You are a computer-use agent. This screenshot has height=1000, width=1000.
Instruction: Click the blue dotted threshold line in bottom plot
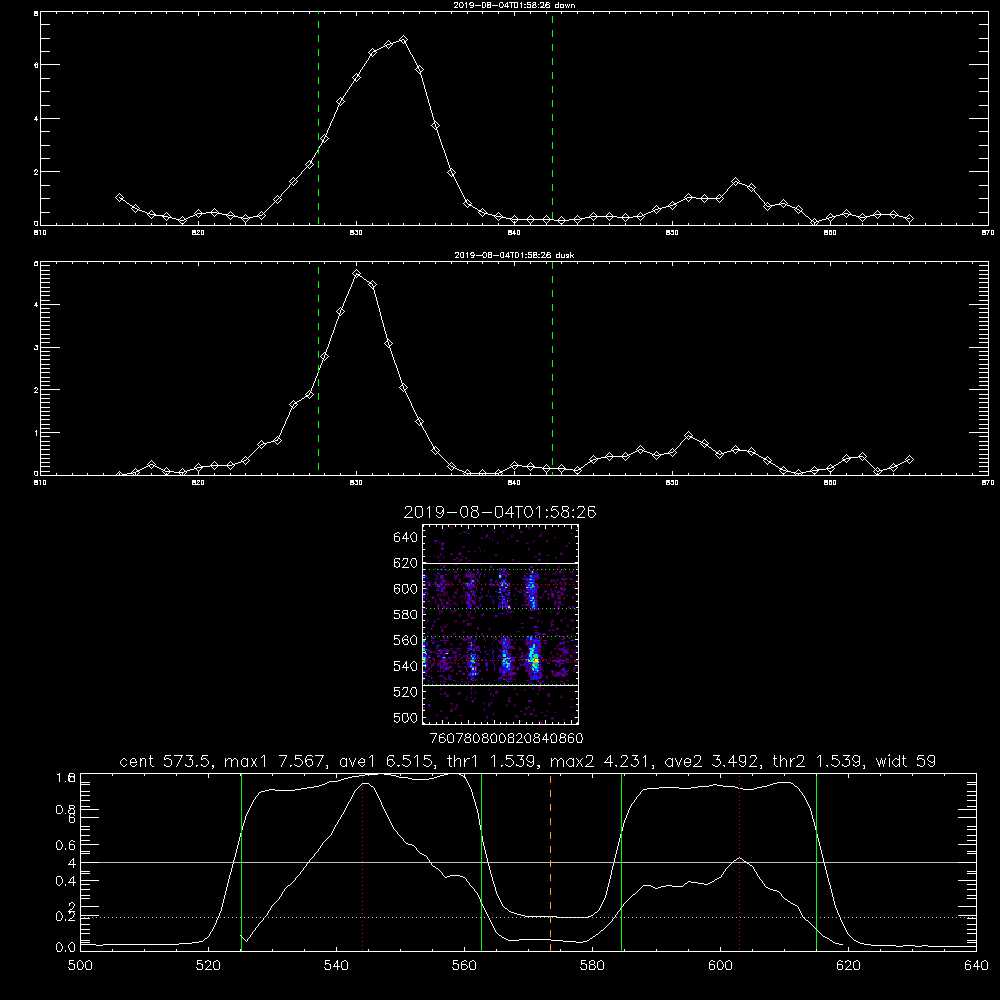(x=528, y=917)
